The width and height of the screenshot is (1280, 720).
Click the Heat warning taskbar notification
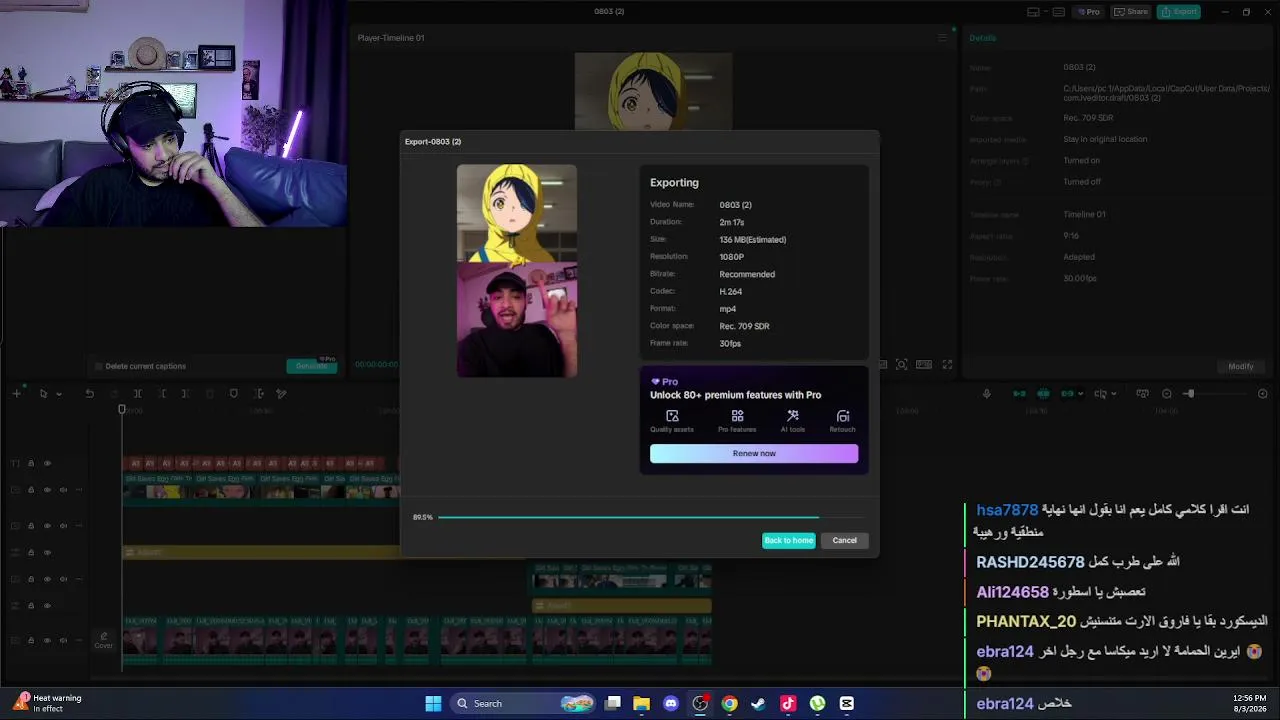[x=45, y=704]
